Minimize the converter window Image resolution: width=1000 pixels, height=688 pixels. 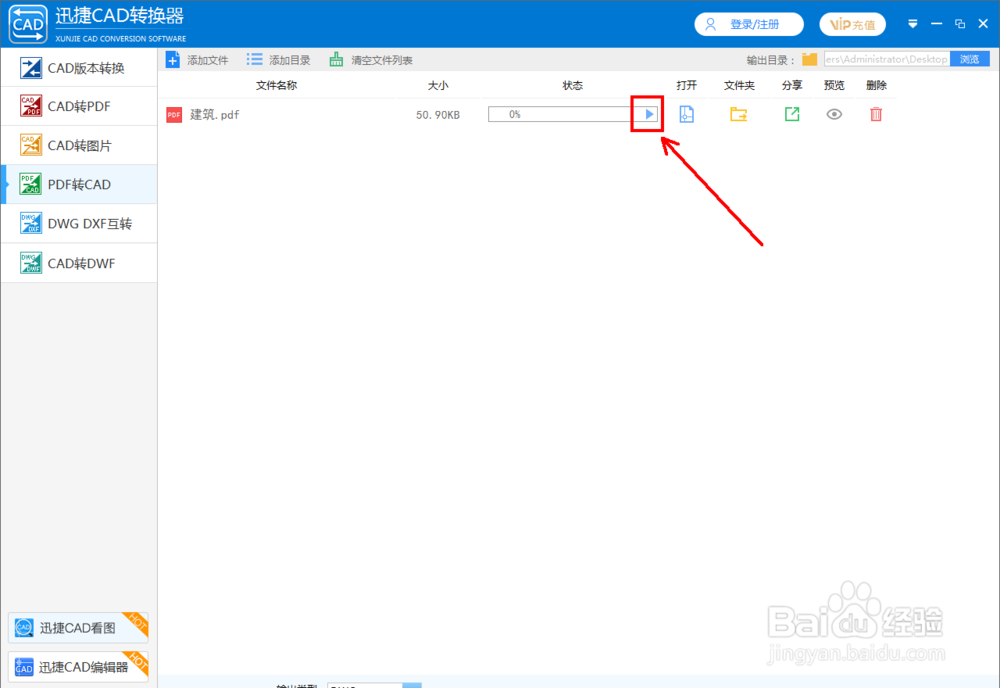(936, 24)
